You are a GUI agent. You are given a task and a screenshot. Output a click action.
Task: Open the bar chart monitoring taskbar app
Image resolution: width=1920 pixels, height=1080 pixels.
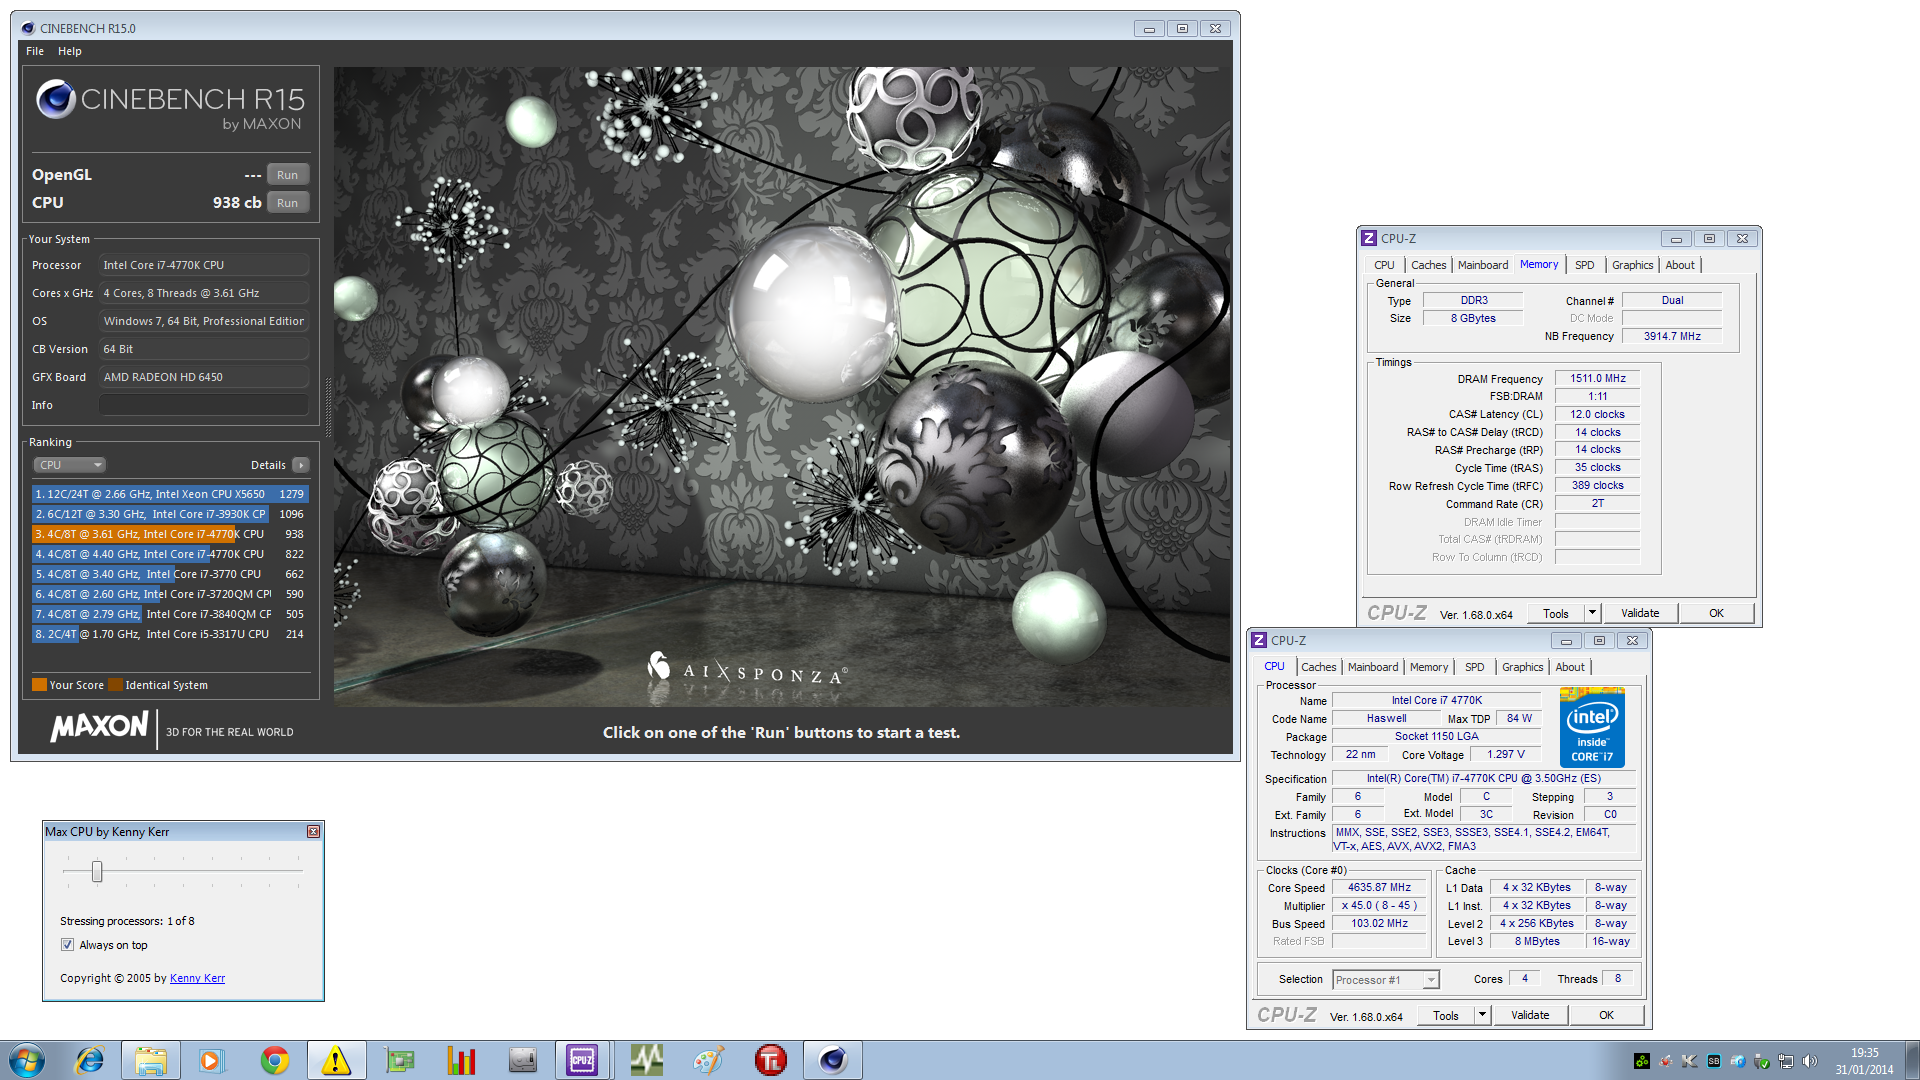461,1060
